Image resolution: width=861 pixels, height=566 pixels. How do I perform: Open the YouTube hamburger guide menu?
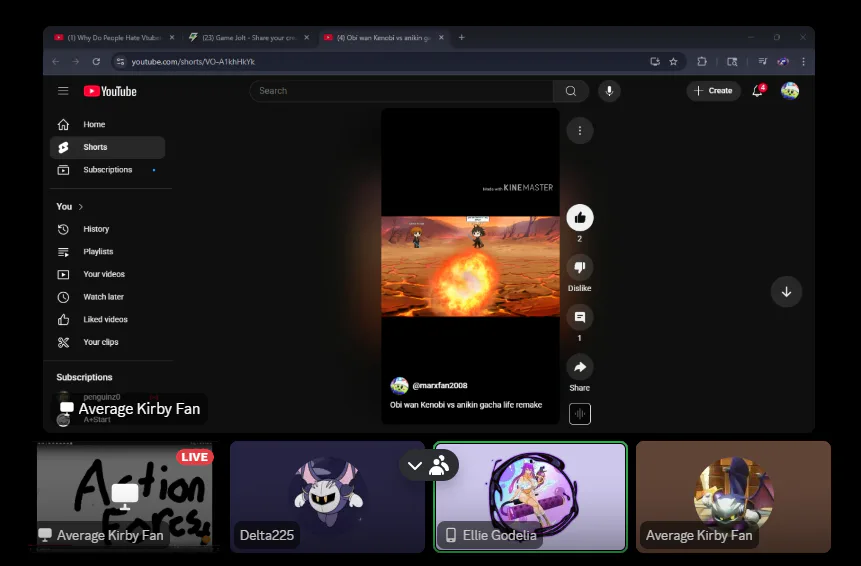[63, 91]
